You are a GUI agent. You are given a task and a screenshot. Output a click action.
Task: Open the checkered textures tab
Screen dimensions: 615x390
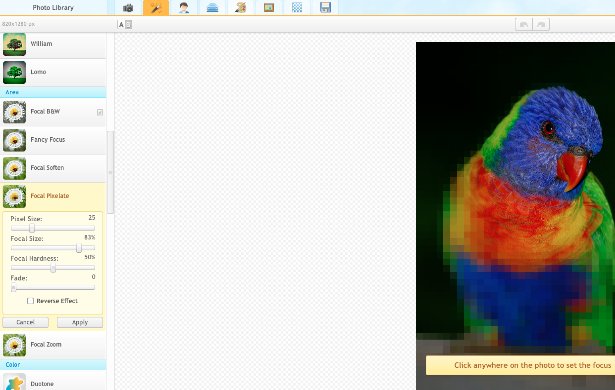(x=297, y=7)
